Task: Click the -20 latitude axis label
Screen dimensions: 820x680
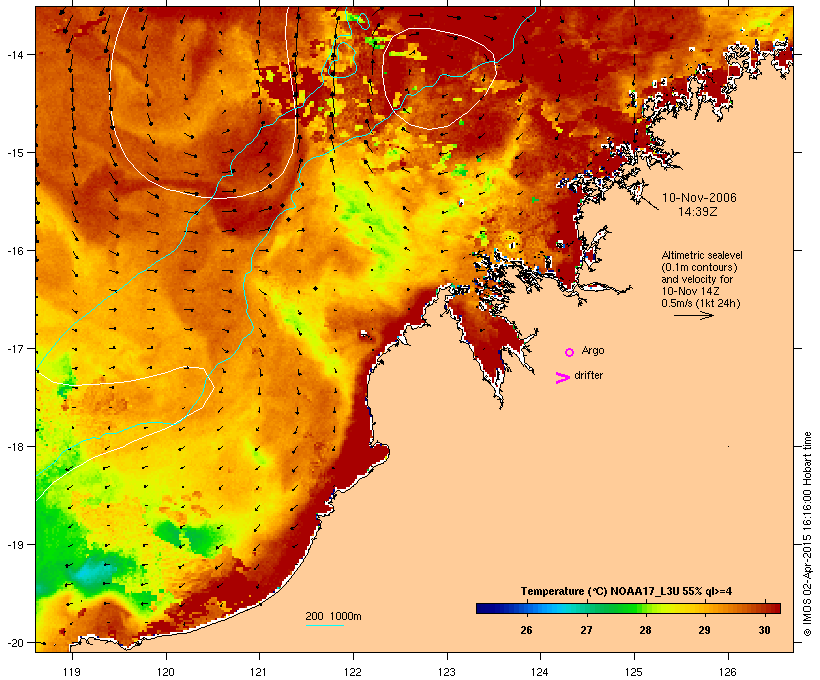Action: tap(15, 643)
